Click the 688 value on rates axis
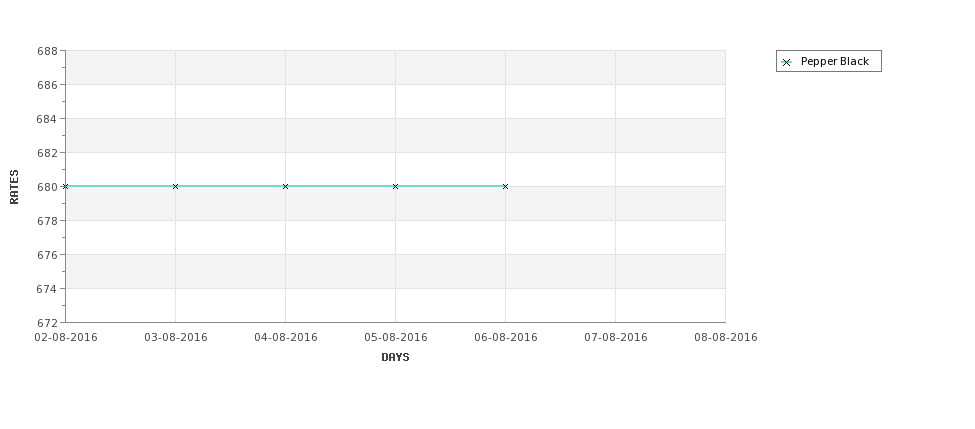Viewport: 975px width, 429px height. 47,51
